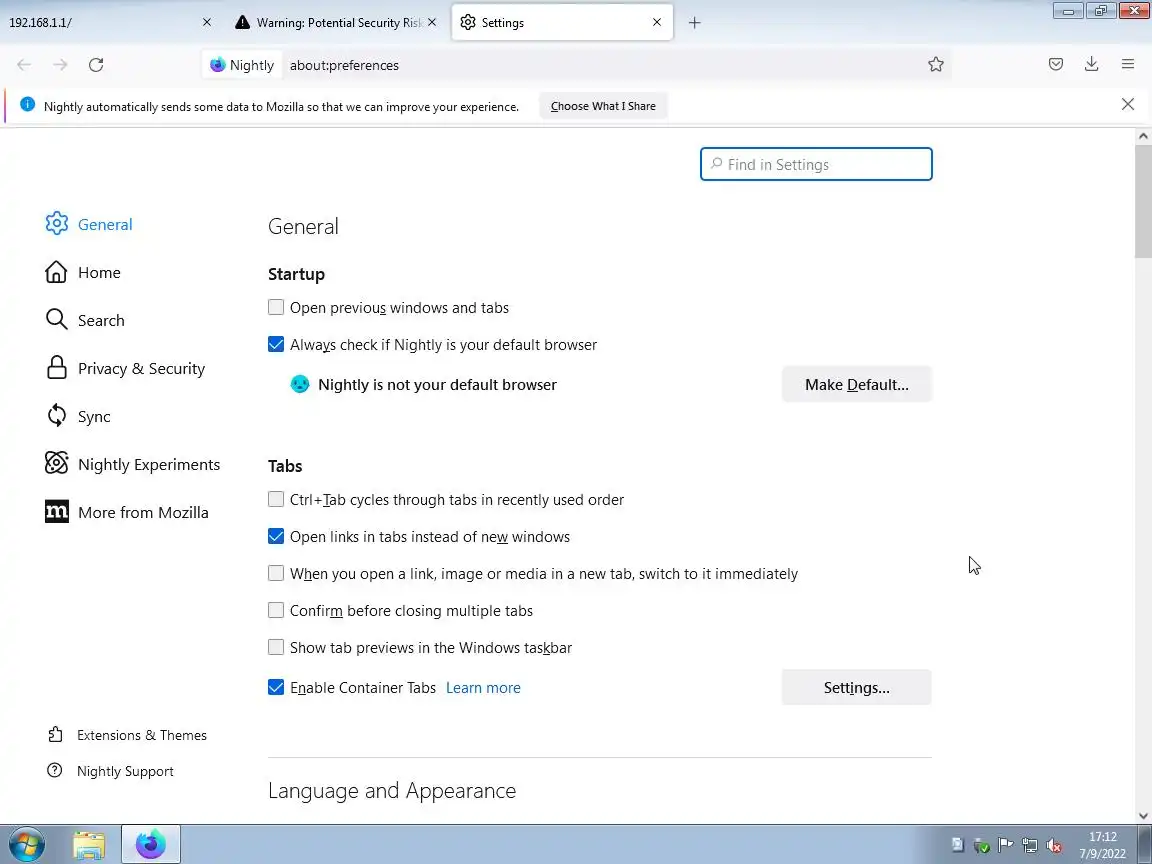Uncheck Enable Container Tabs
The image size is (1152, 864).
click(x=276, y=687)
